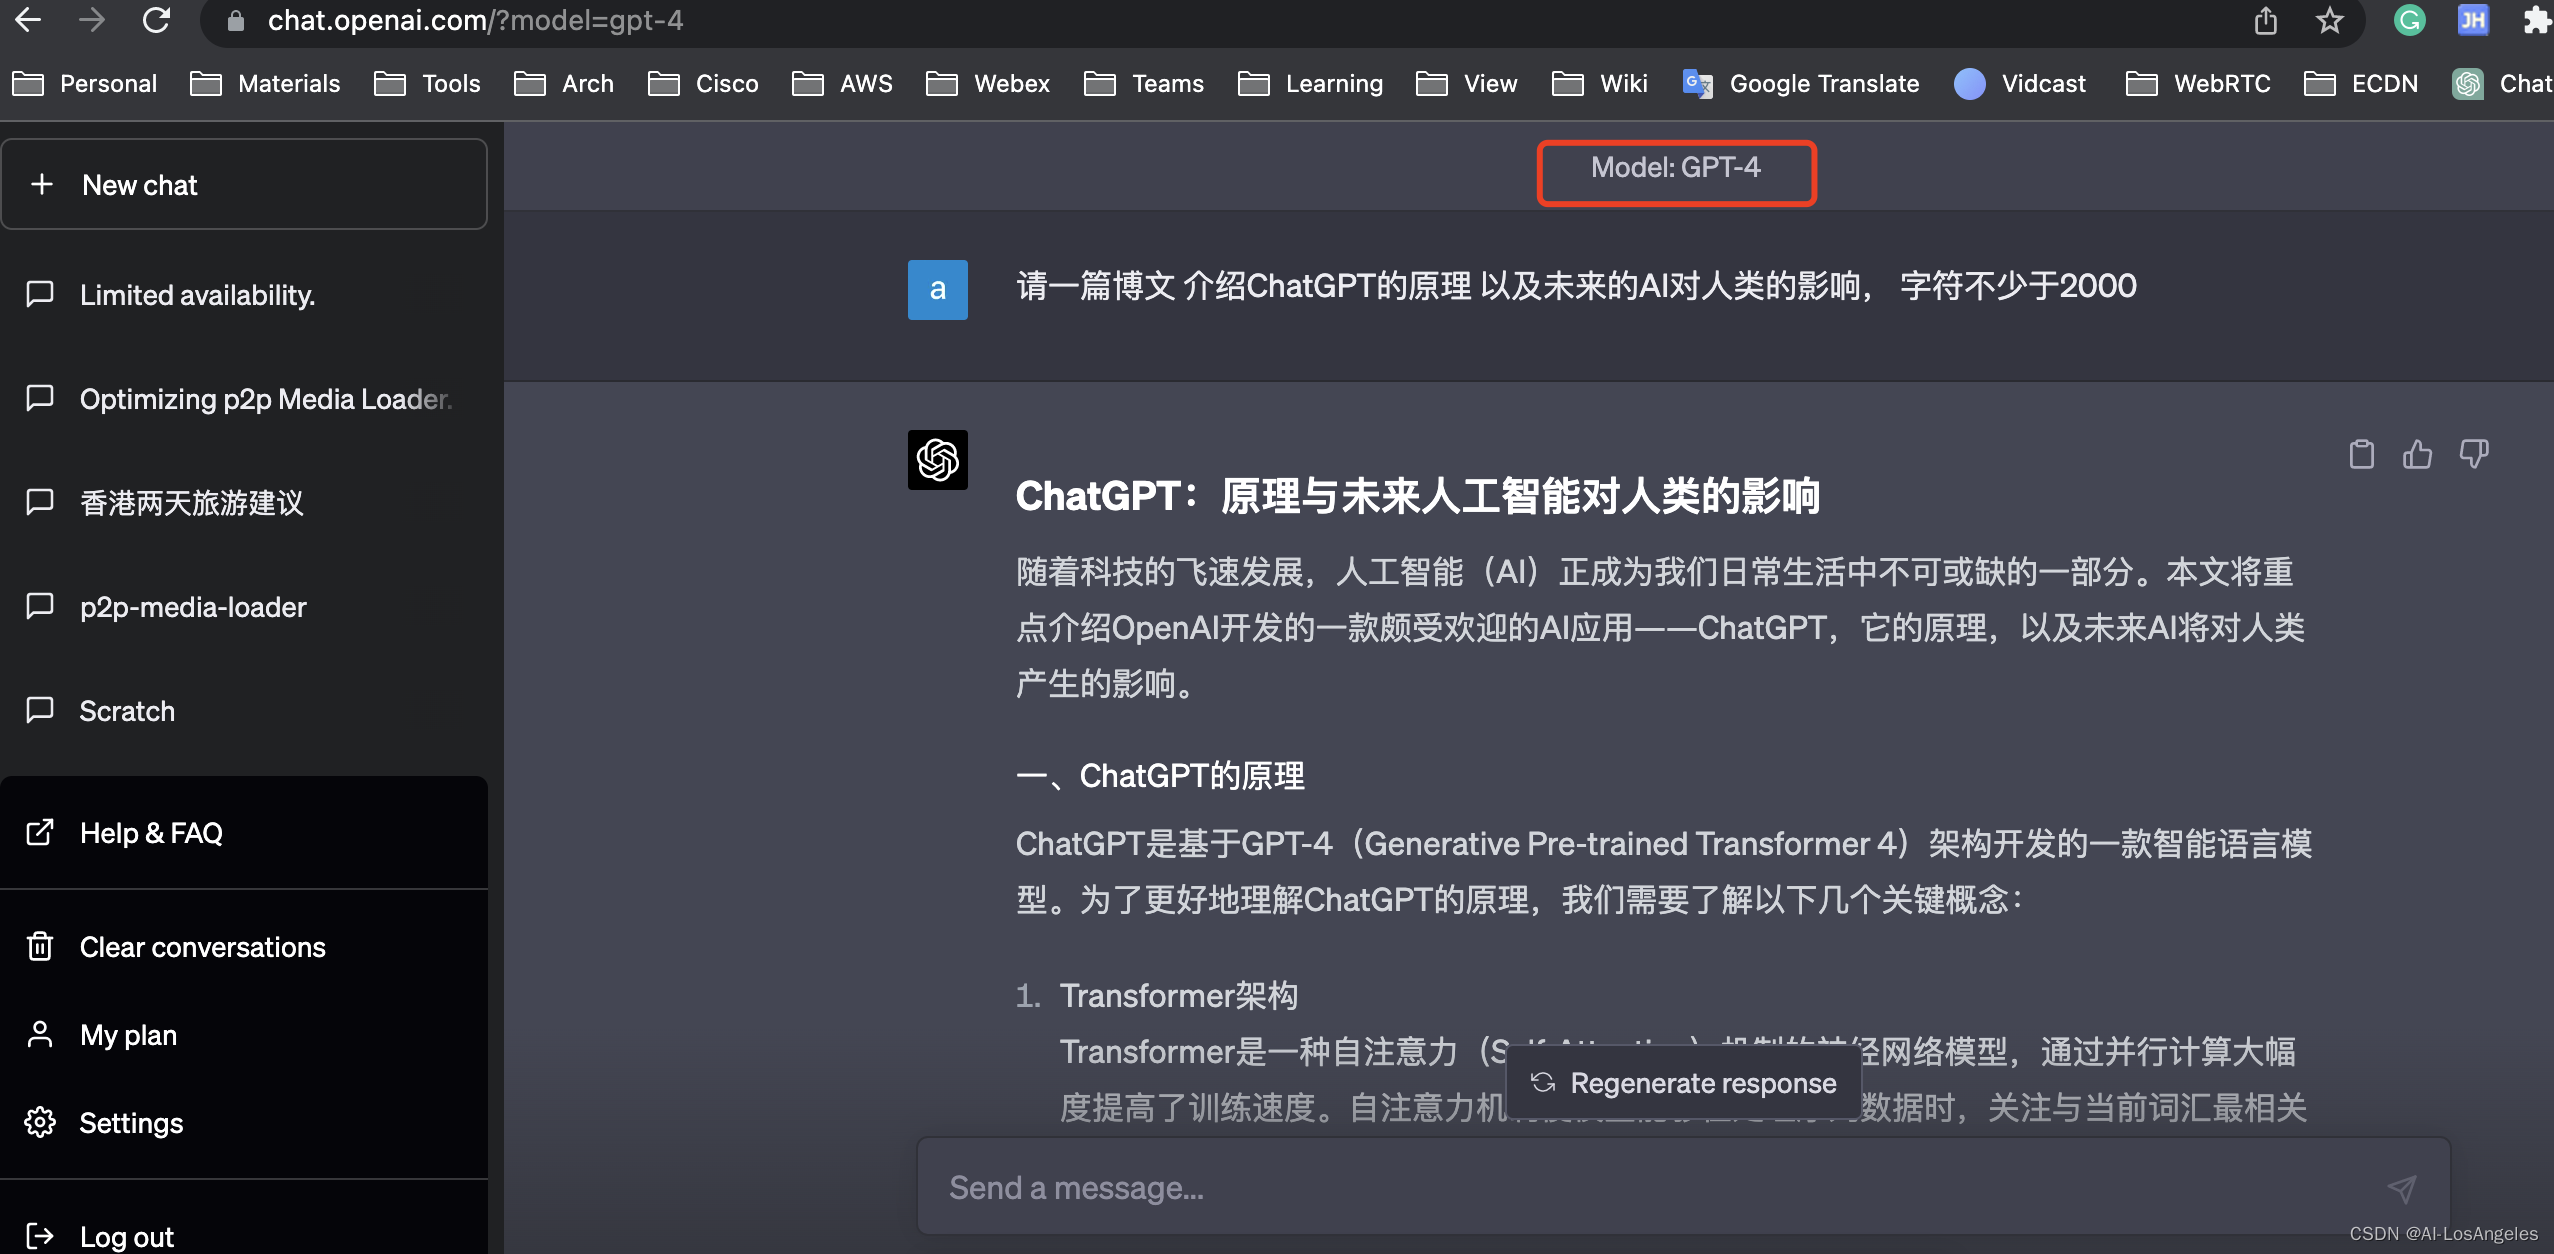Open the AWS bookmarks folder
Screen dimensions: 2554x1254
click(842, 83)
